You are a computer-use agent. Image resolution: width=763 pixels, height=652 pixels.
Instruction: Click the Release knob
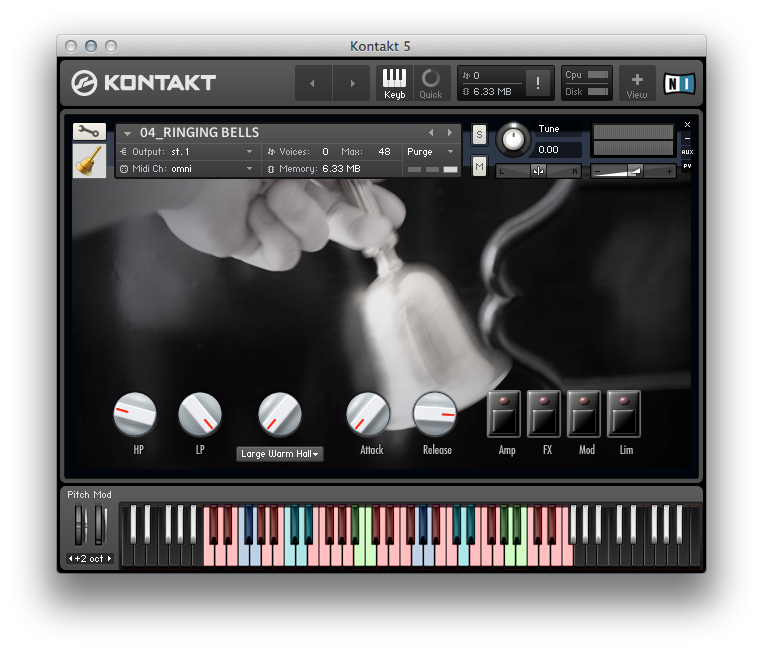point(435,415)
